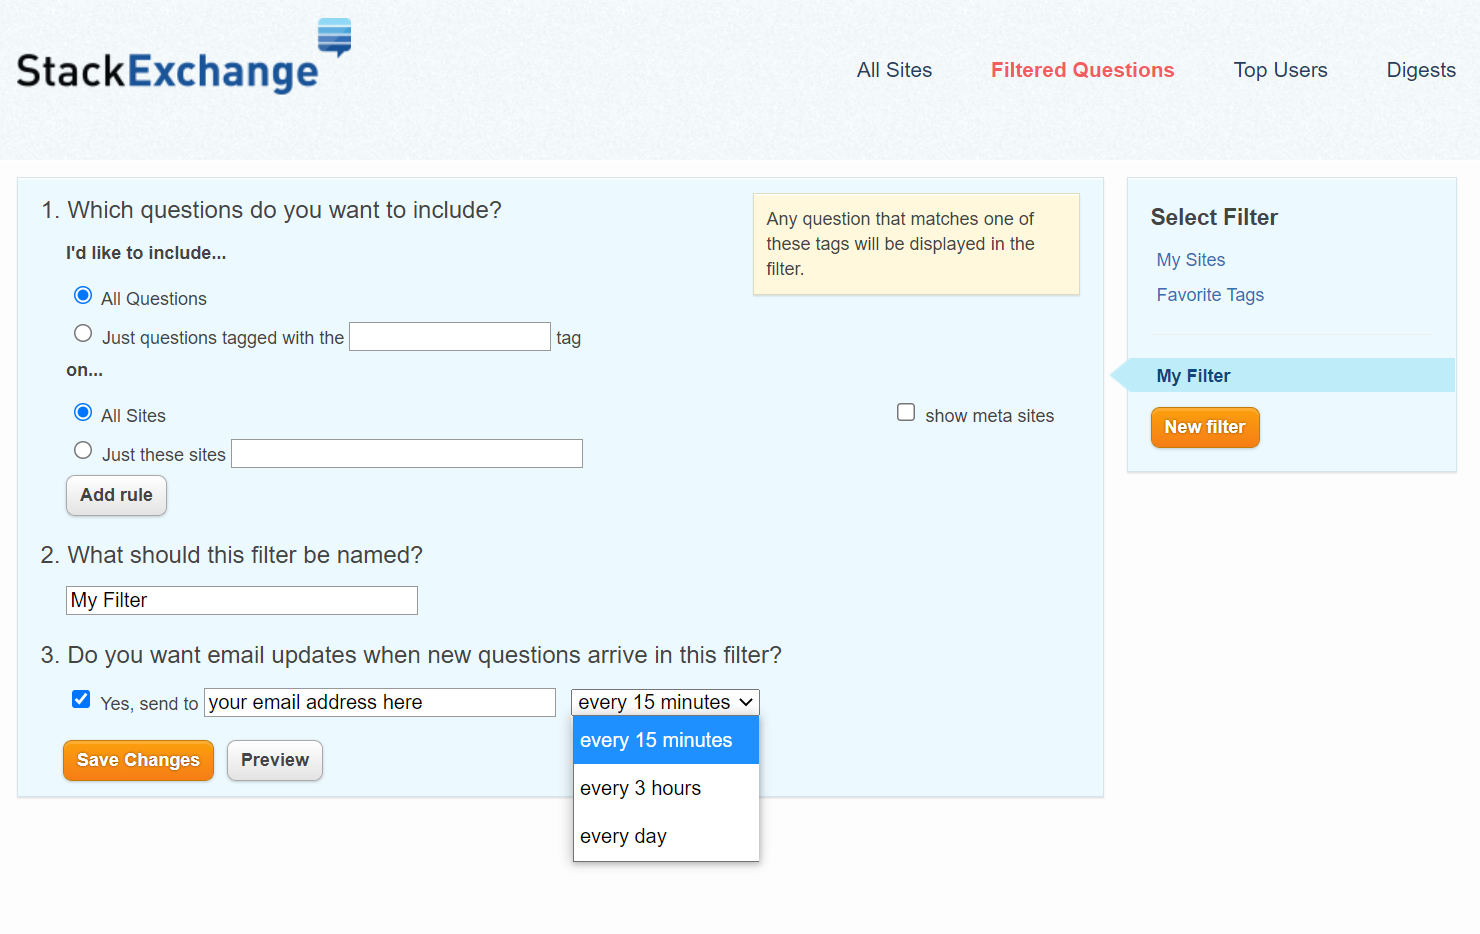Open the Favorite Tags filter link

[1210, 295]
